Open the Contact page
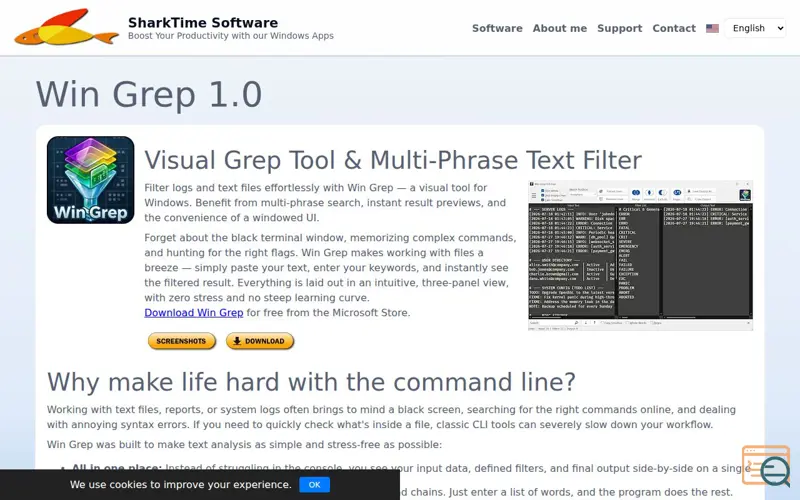Screen dimensions: 800x500 click(x=674, y=29)
